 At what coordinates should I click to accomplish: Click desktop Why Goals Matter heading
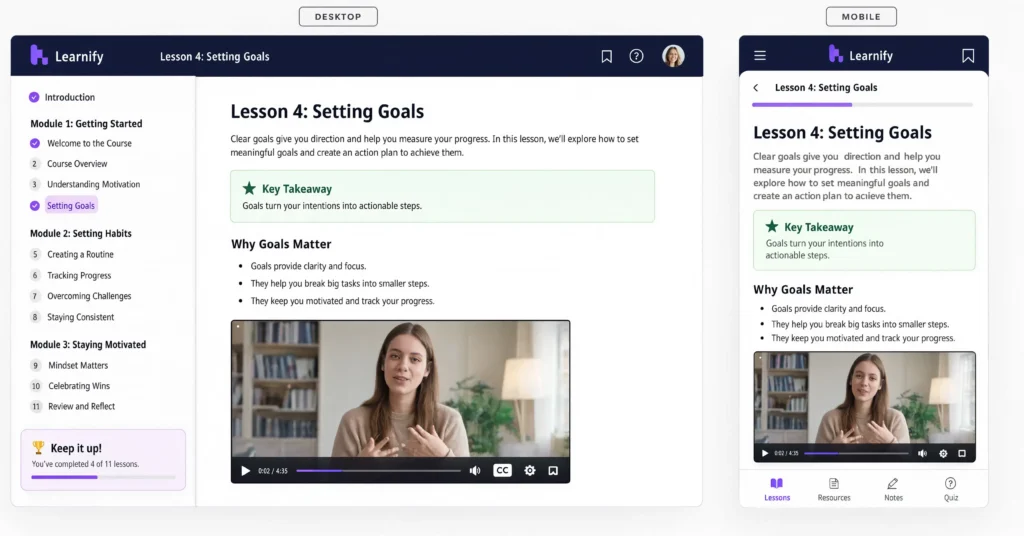click(281, 244)
